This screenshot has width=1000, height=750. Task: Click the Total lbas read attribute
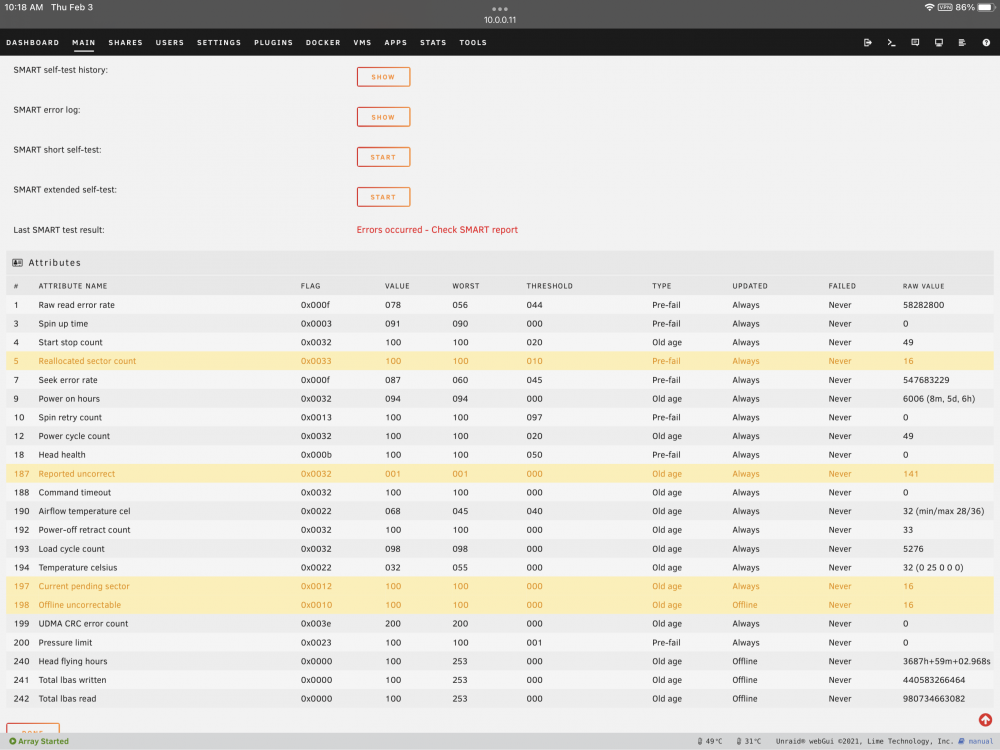pyautogui.click(x=67, y=699)
